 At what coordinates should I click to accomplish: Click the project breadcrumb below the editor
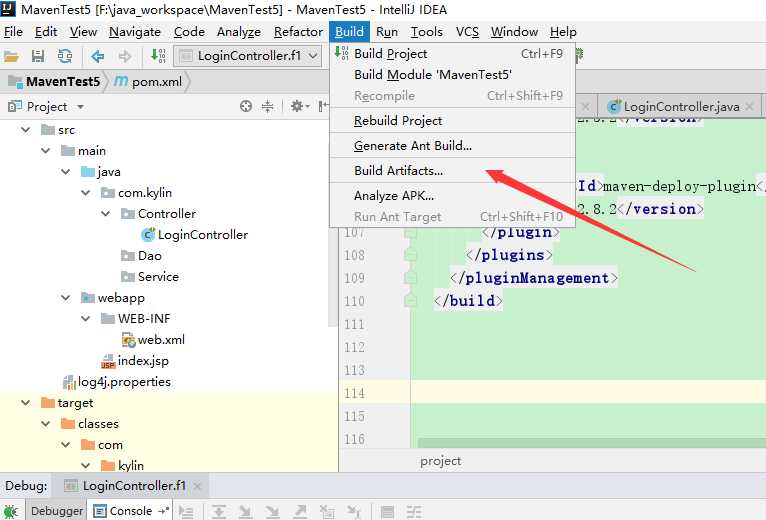440,461
